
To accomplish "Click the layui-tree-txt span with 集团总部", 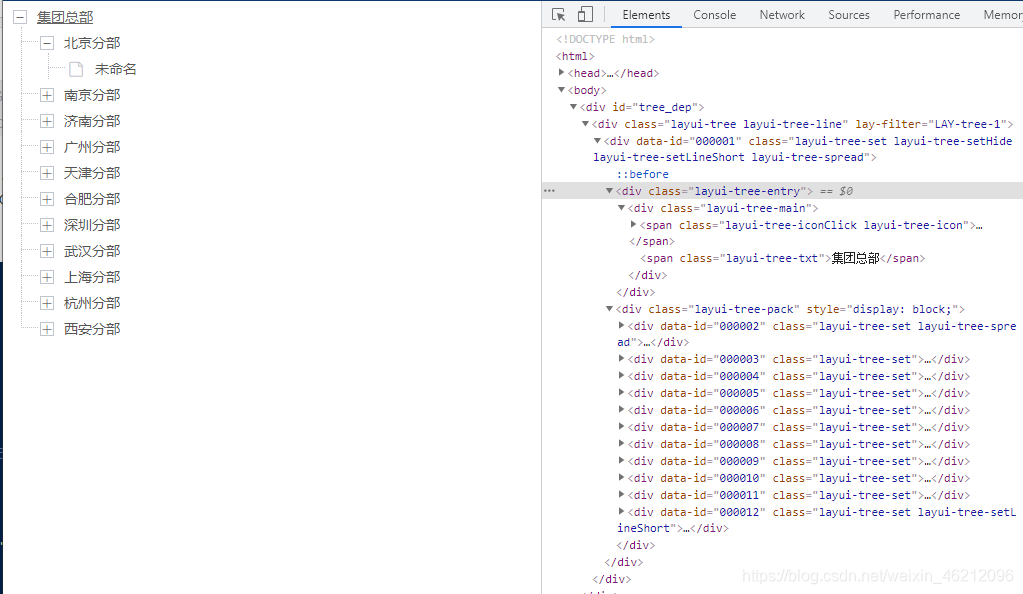I will tap(783, 258).
